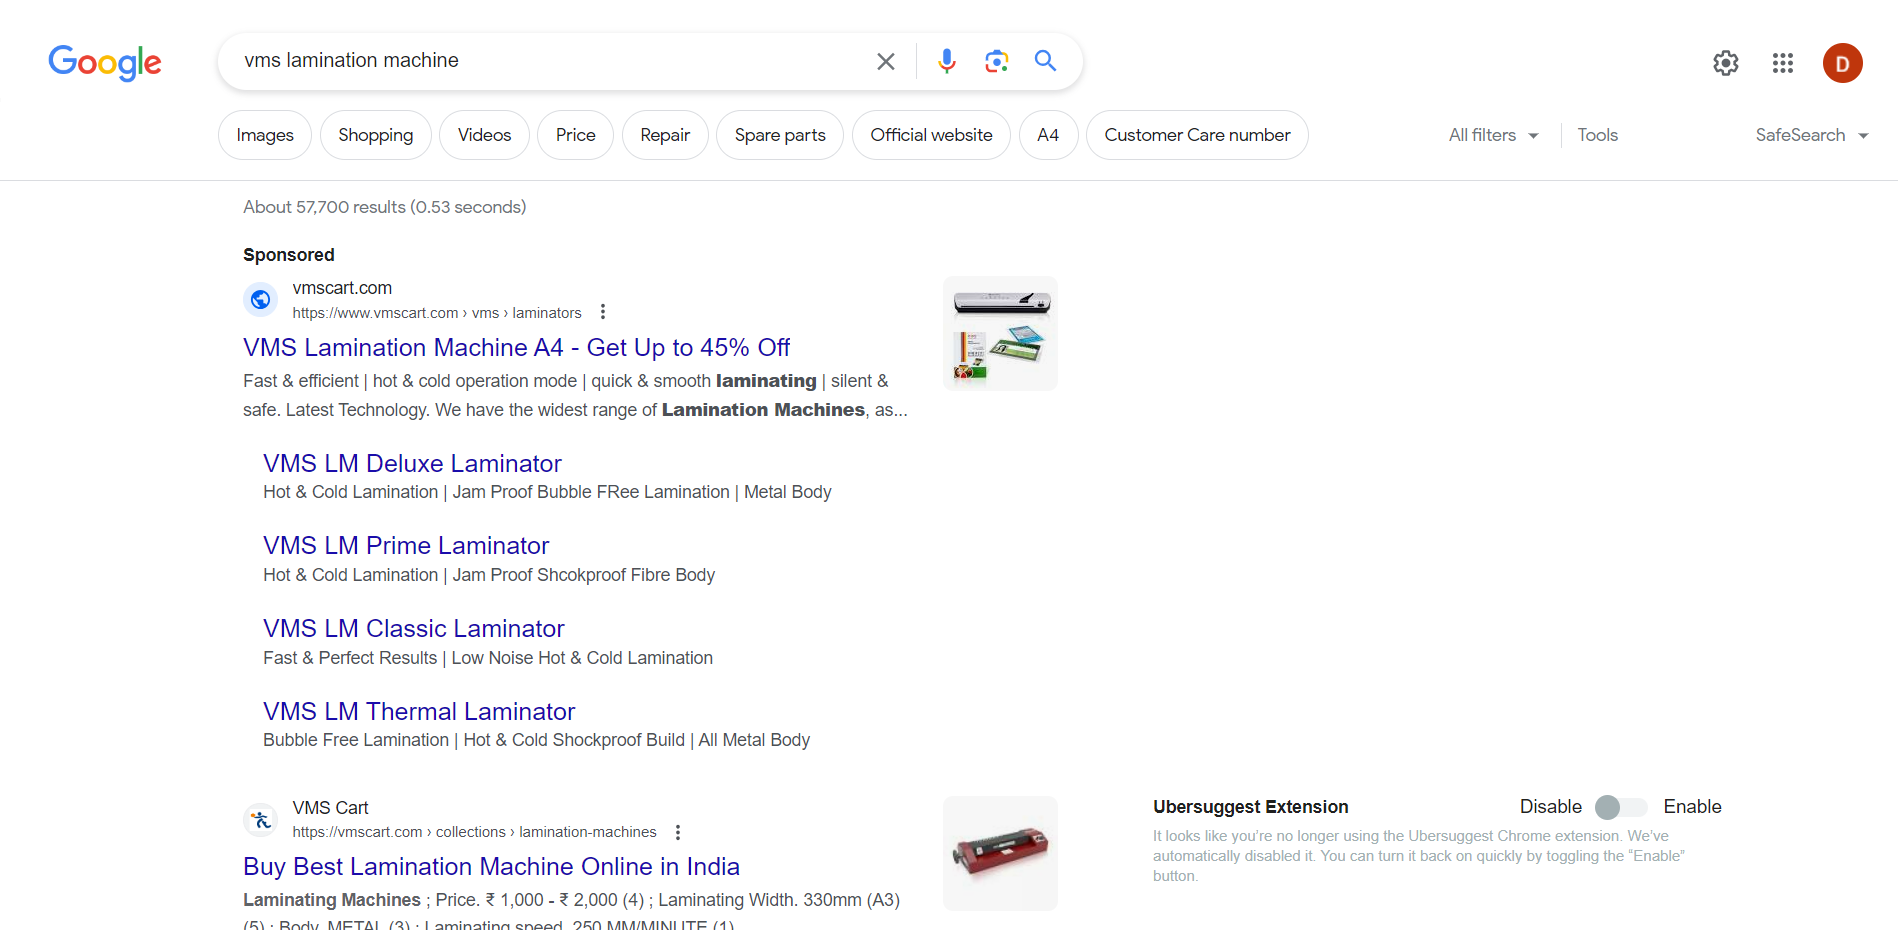Open Buy Best Lamination Machine Online link
The width and height of the screenshot is (1898, 930).
pos(491,866)
